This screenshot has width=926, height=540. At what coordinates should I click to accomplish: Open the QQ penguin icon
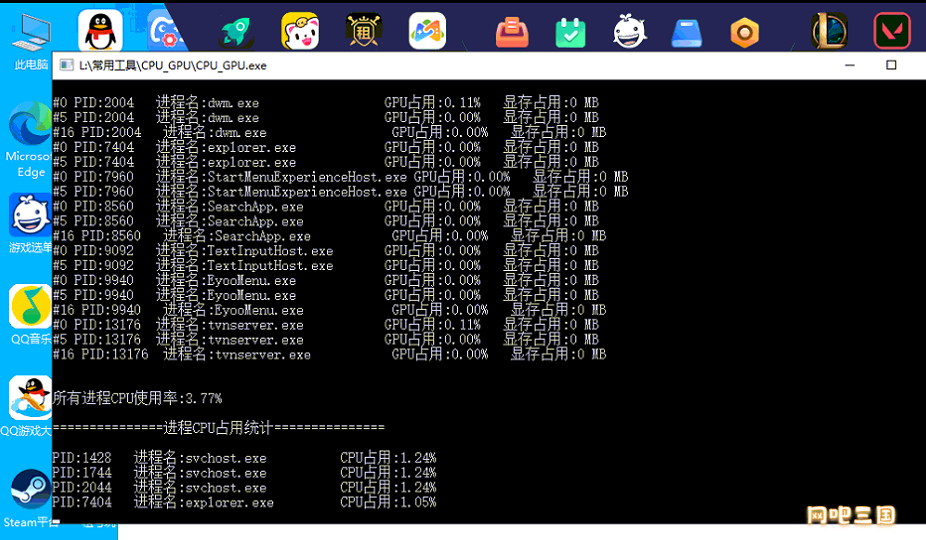[x=100, y=30]
